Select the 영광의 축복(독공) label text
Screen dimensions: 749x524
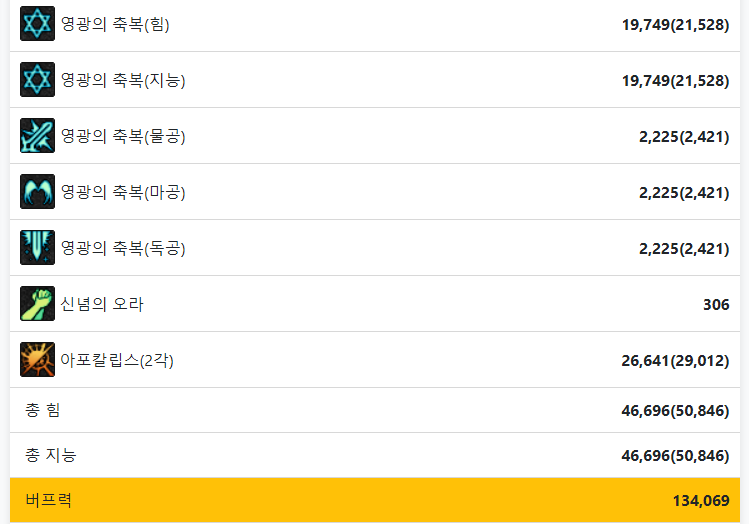tap(123, 248)
